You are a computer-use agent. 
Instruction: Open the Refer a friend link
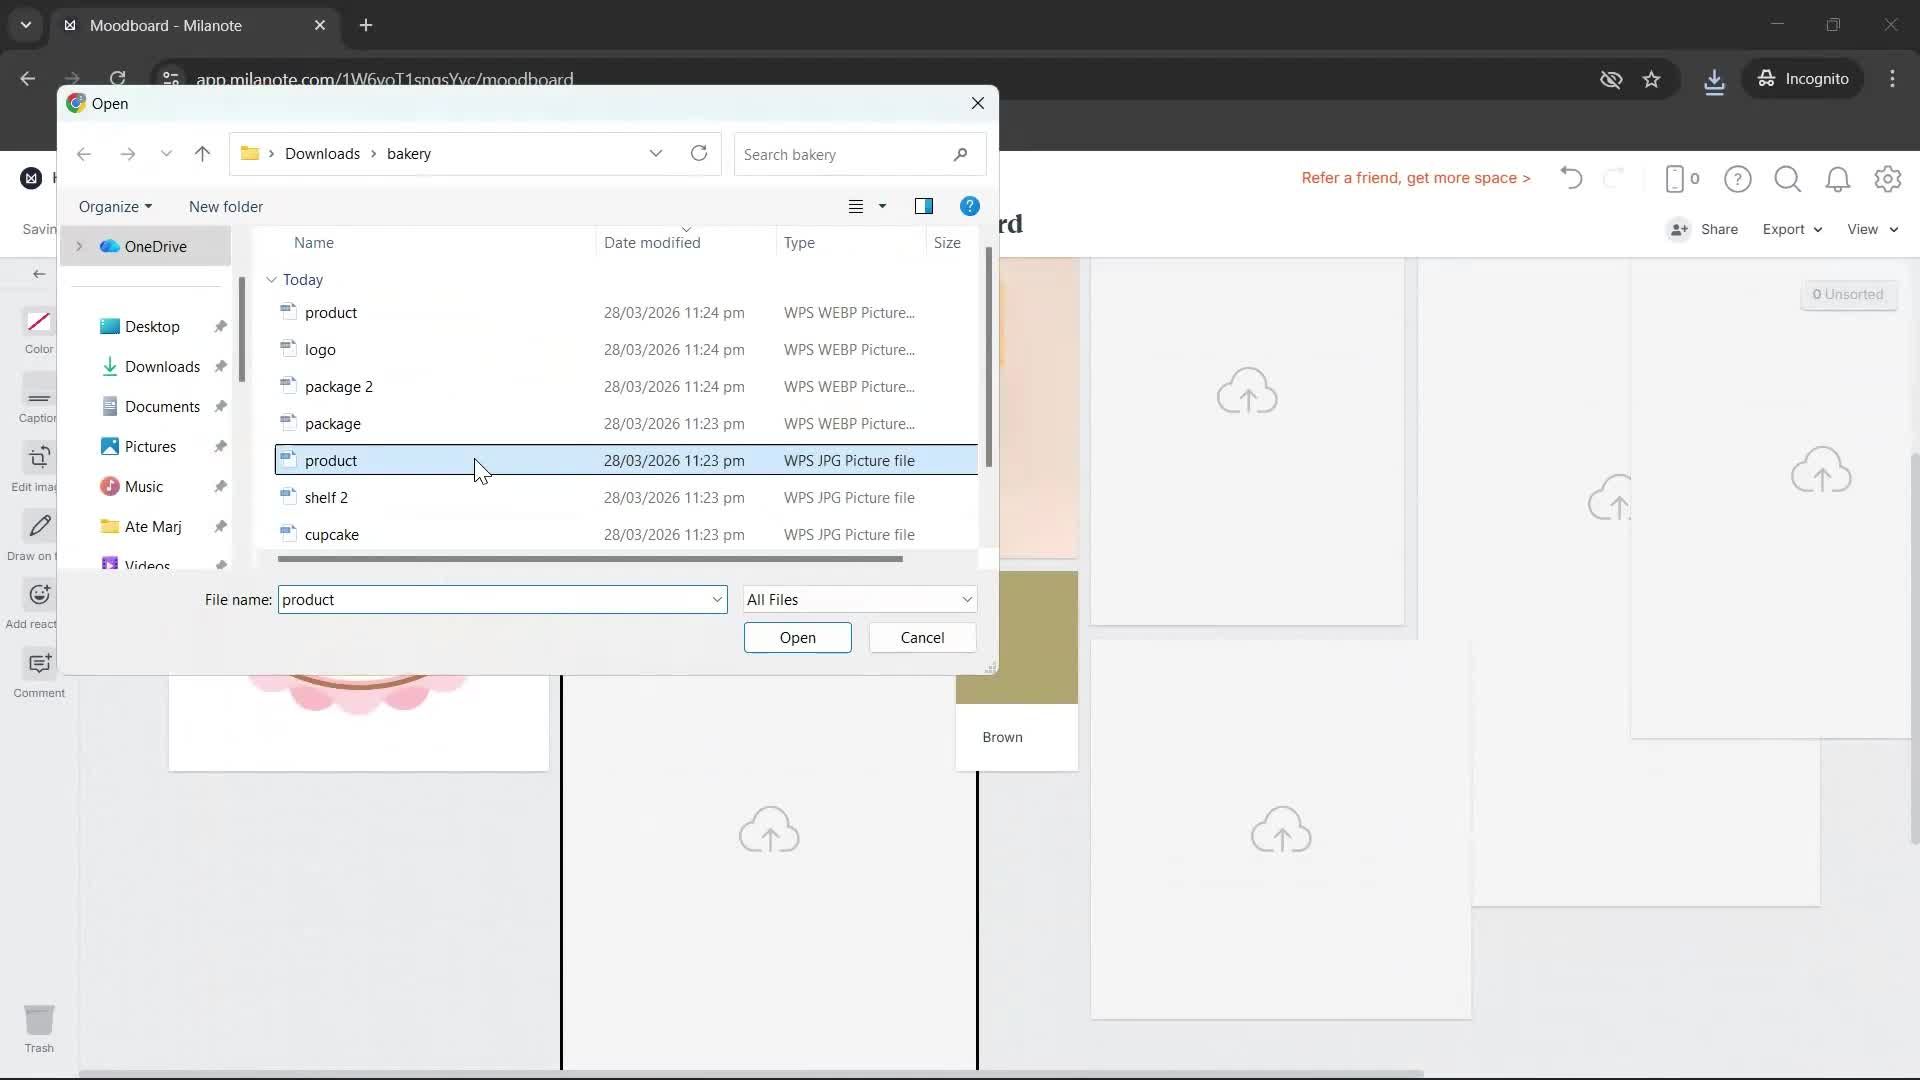click(x=1416, y=178)
